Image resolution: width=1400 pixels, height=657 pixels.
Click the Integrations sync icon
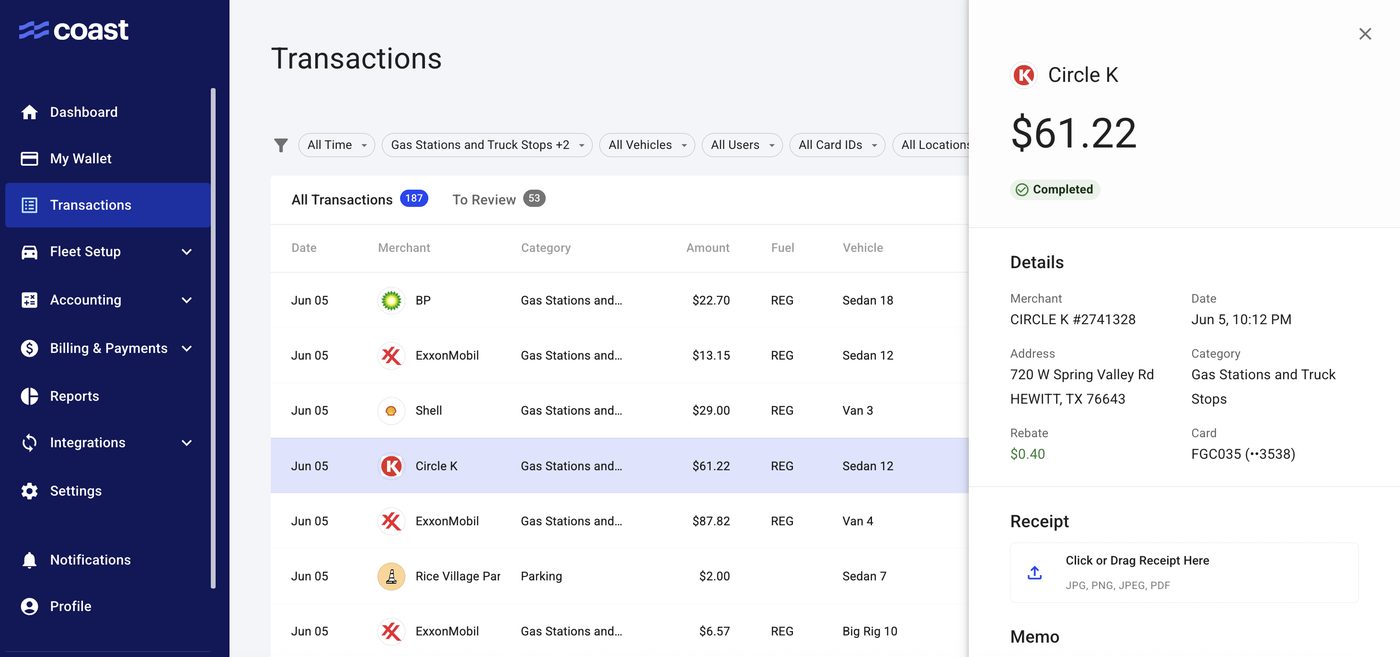click(x=30, y=443)
